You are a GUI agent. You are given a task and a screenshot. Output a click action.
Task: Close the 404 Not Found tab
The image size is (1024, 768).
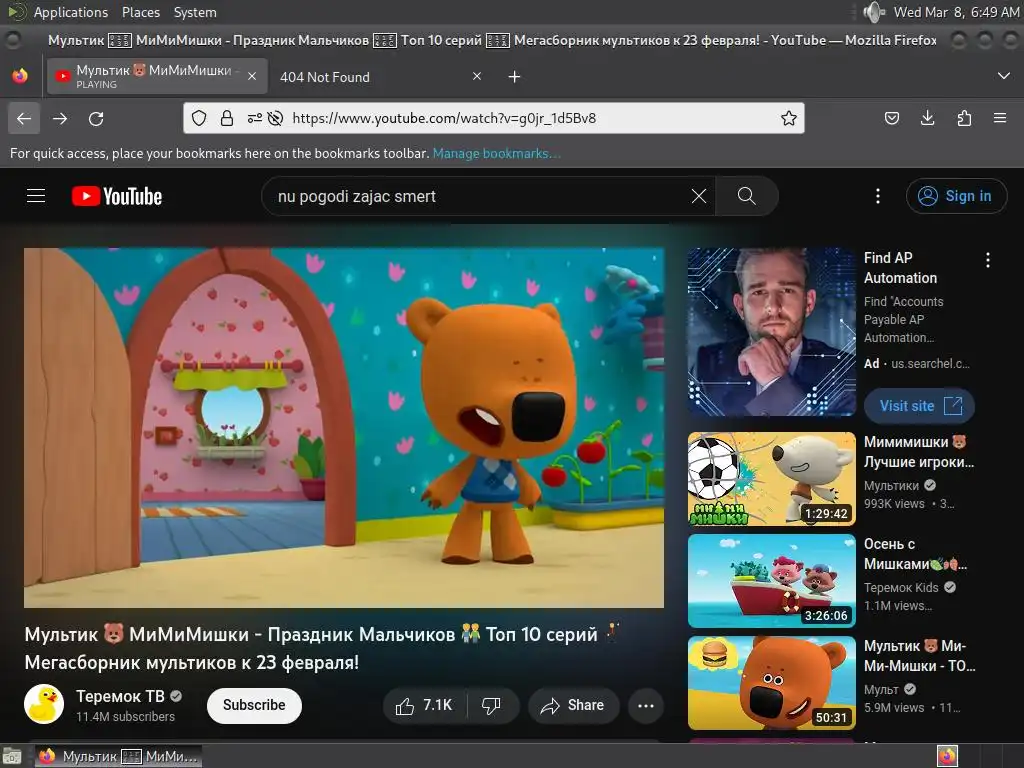(477, 76)
